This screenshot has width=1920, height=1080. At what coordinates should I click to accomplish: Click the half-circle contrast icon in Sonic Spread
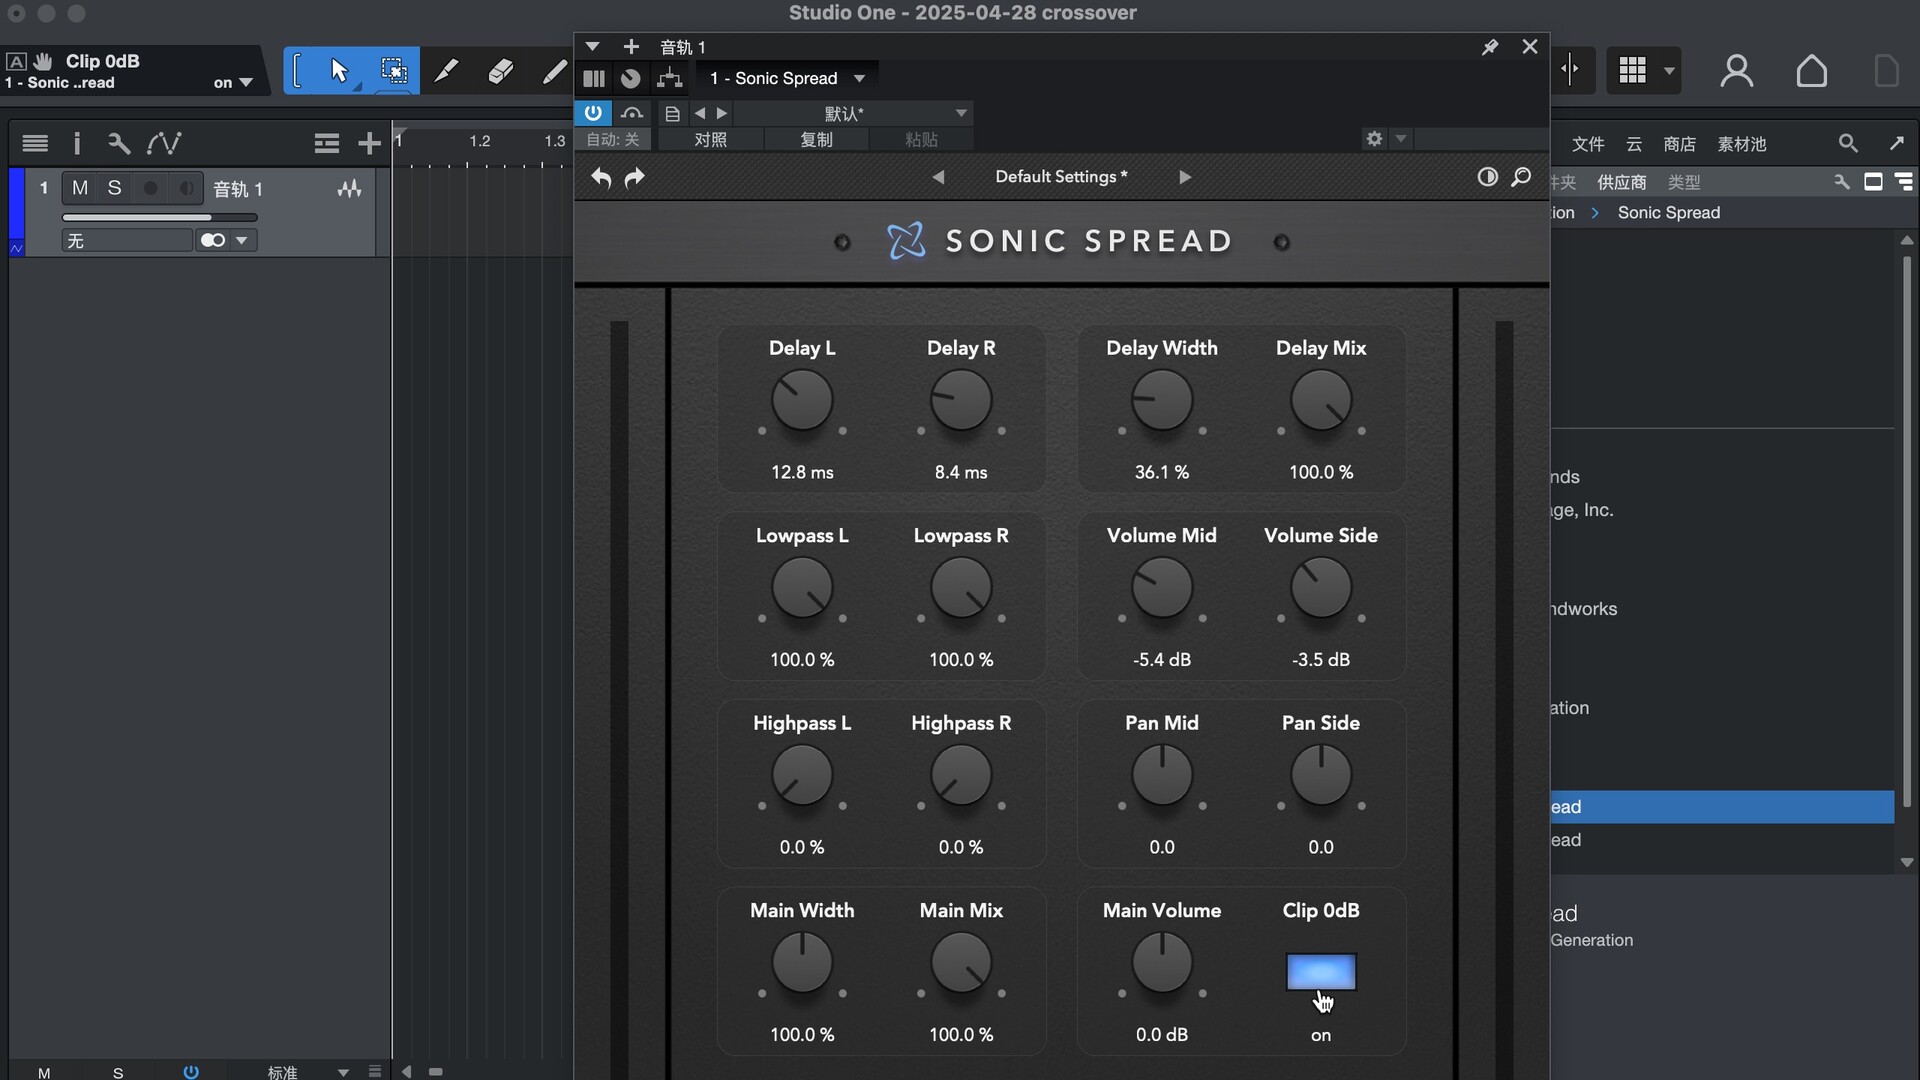point(1488,177)
